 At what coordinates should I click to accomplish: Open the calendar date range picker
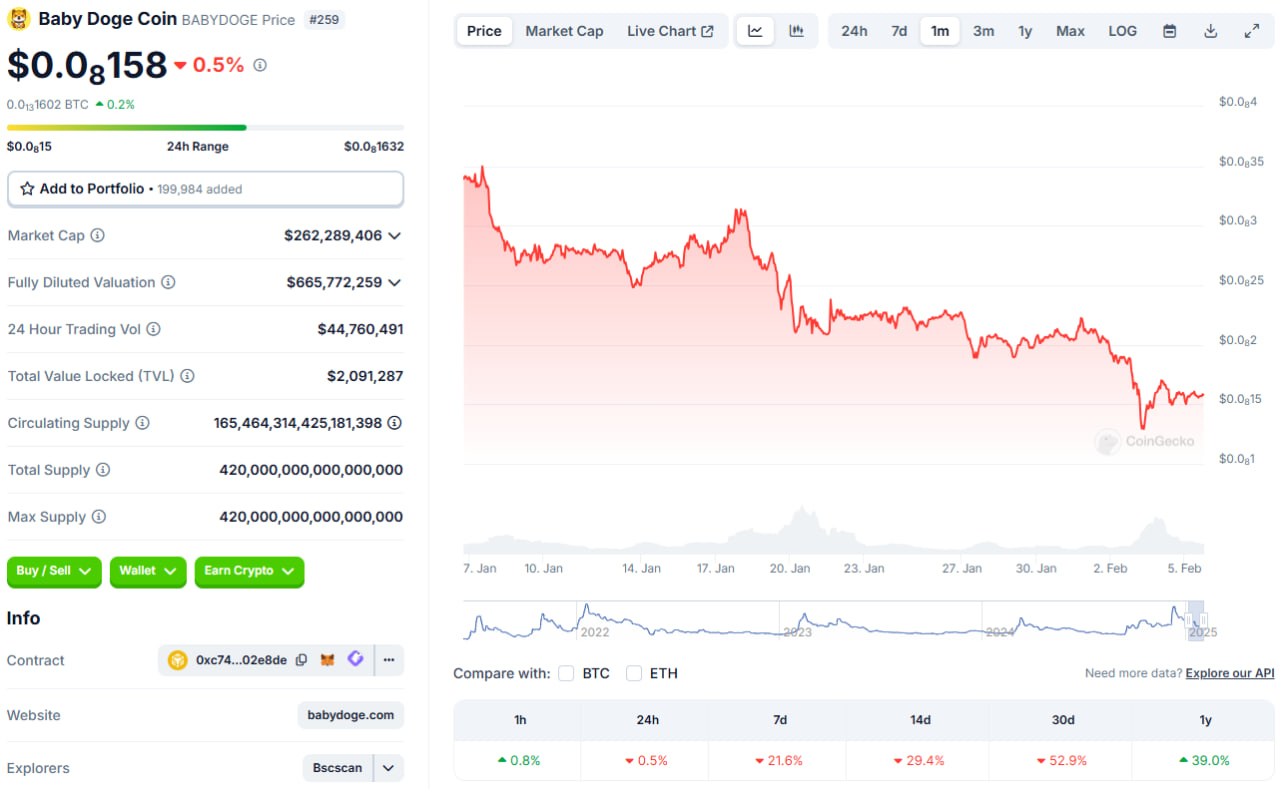[1169, 31]
